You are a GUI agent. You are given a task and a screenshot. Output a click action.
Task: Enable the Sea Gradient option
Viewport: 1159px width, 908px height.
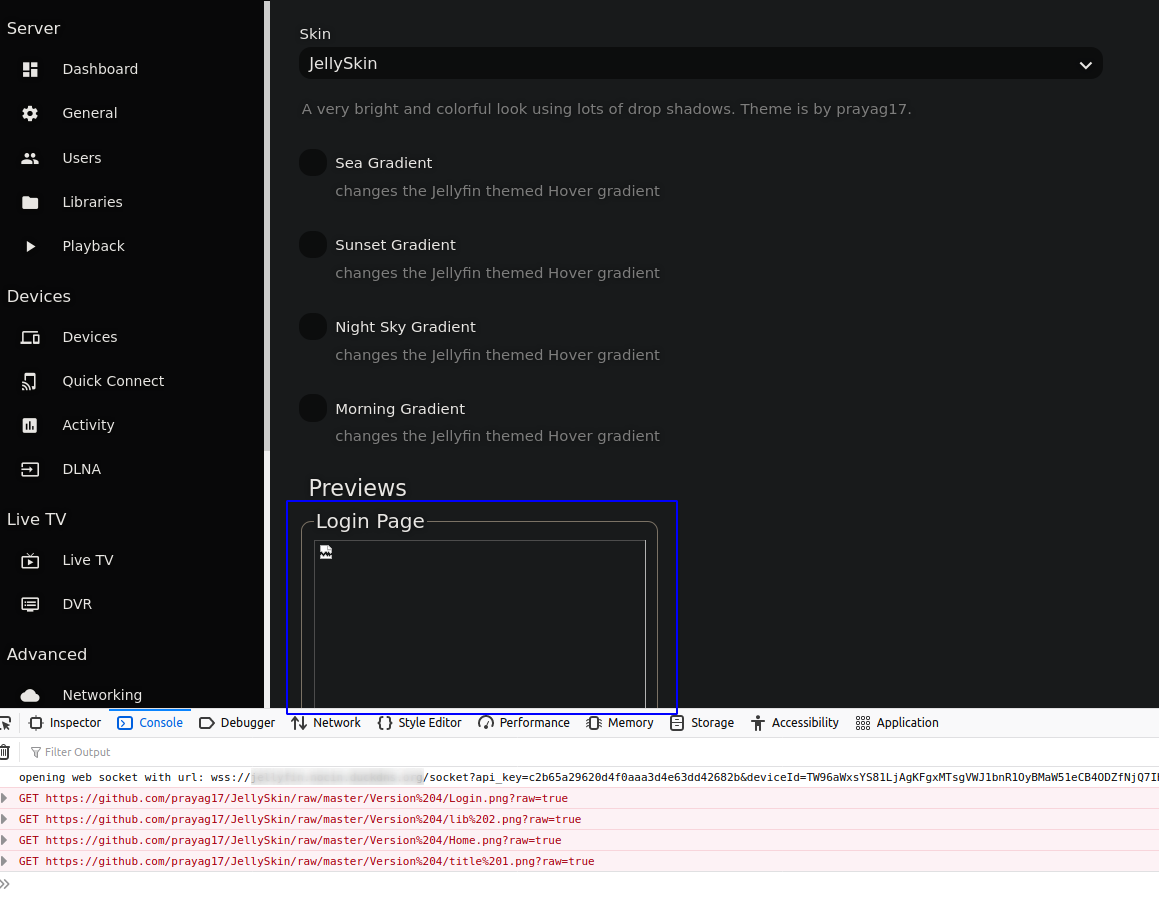point(312,162)
